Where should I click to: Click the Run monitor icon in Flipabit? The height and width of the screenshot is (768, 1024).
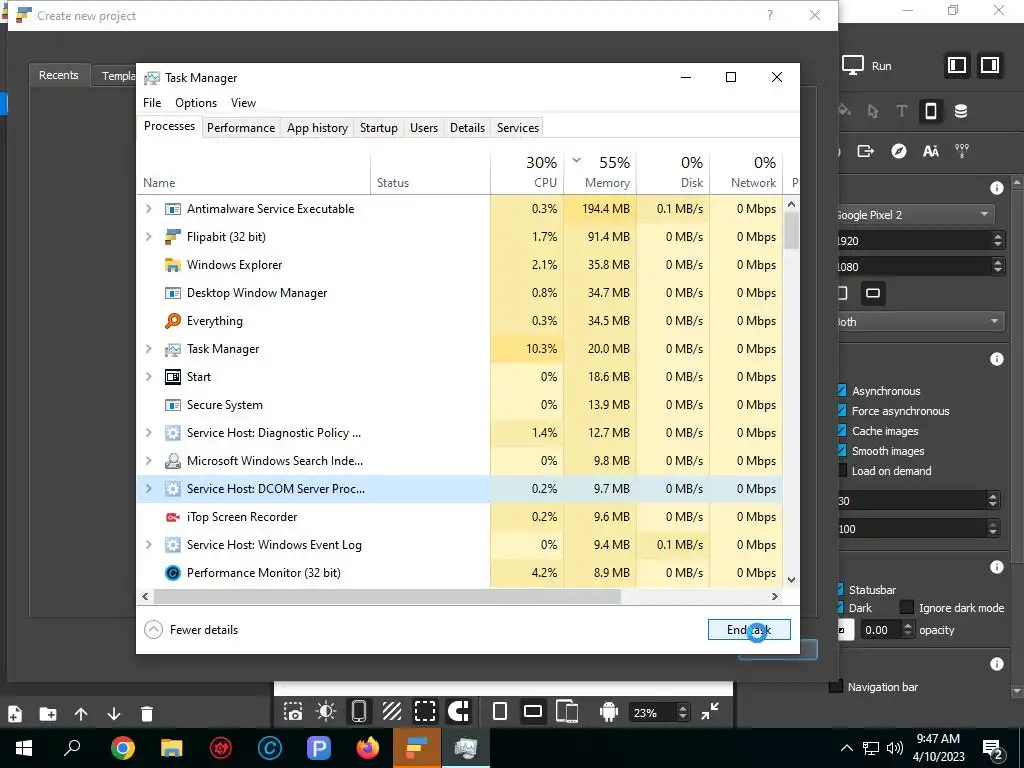pos(852,65)
